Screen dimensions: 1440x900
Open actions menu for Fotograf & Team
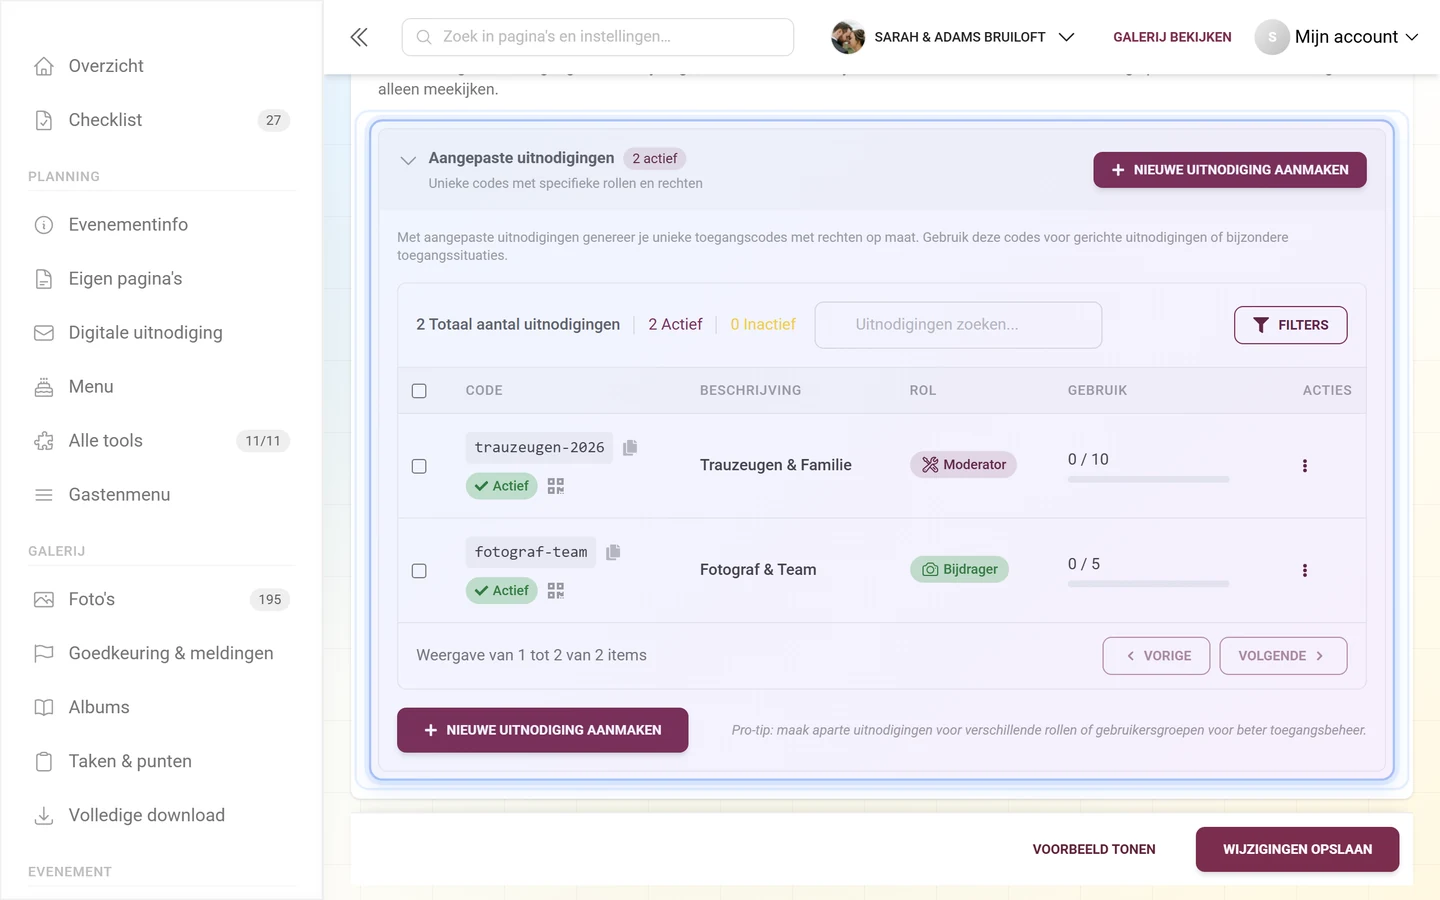click(1305, 570)
